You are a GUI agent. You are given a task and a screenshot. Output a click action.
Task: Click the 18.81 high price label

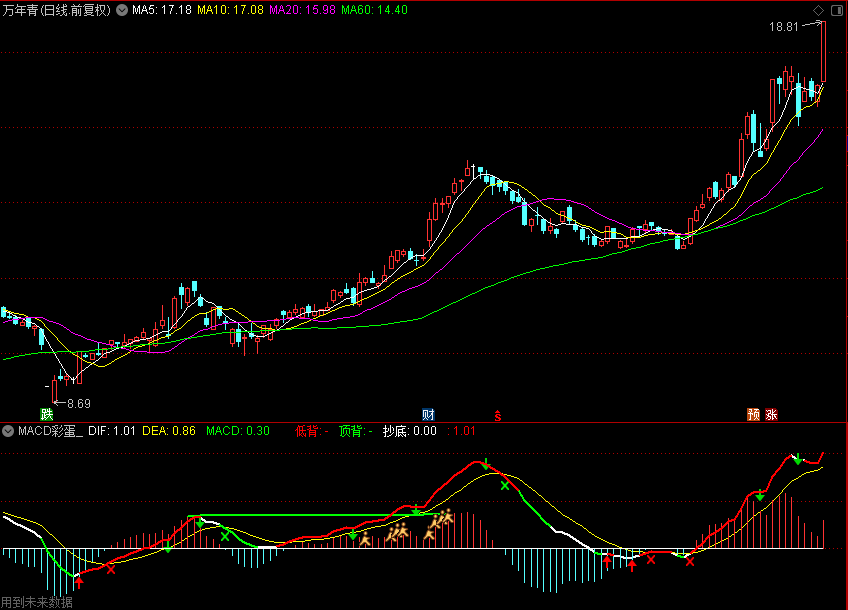[x=783, y=27]
